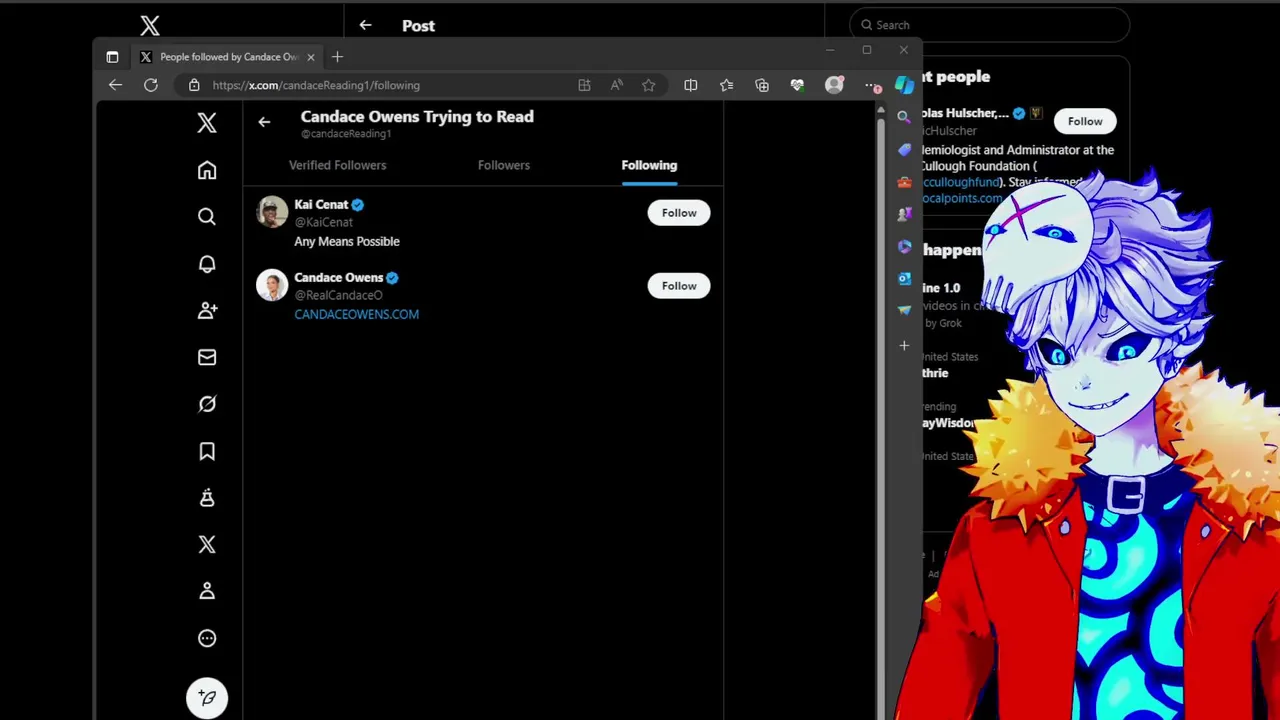
Task: Open new browser tab with plus button
Action: coord(337,57)
